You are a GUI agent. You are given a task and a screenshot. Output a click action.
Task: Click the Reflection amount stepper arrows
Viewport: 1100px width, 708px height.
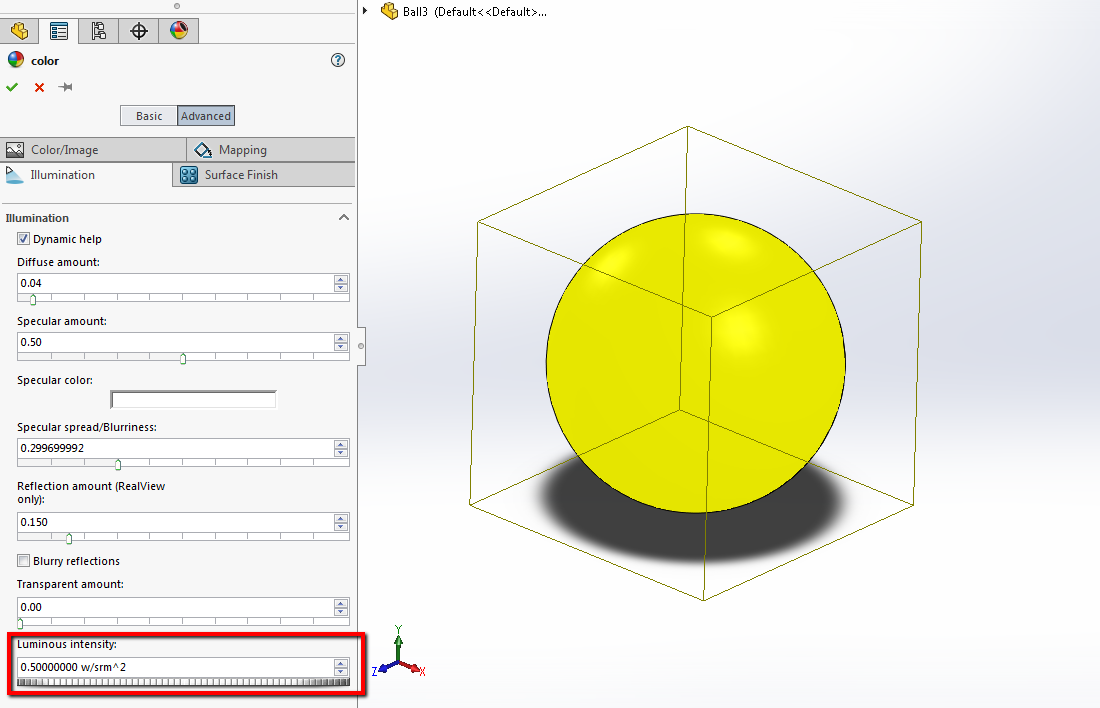click(341, 522)
